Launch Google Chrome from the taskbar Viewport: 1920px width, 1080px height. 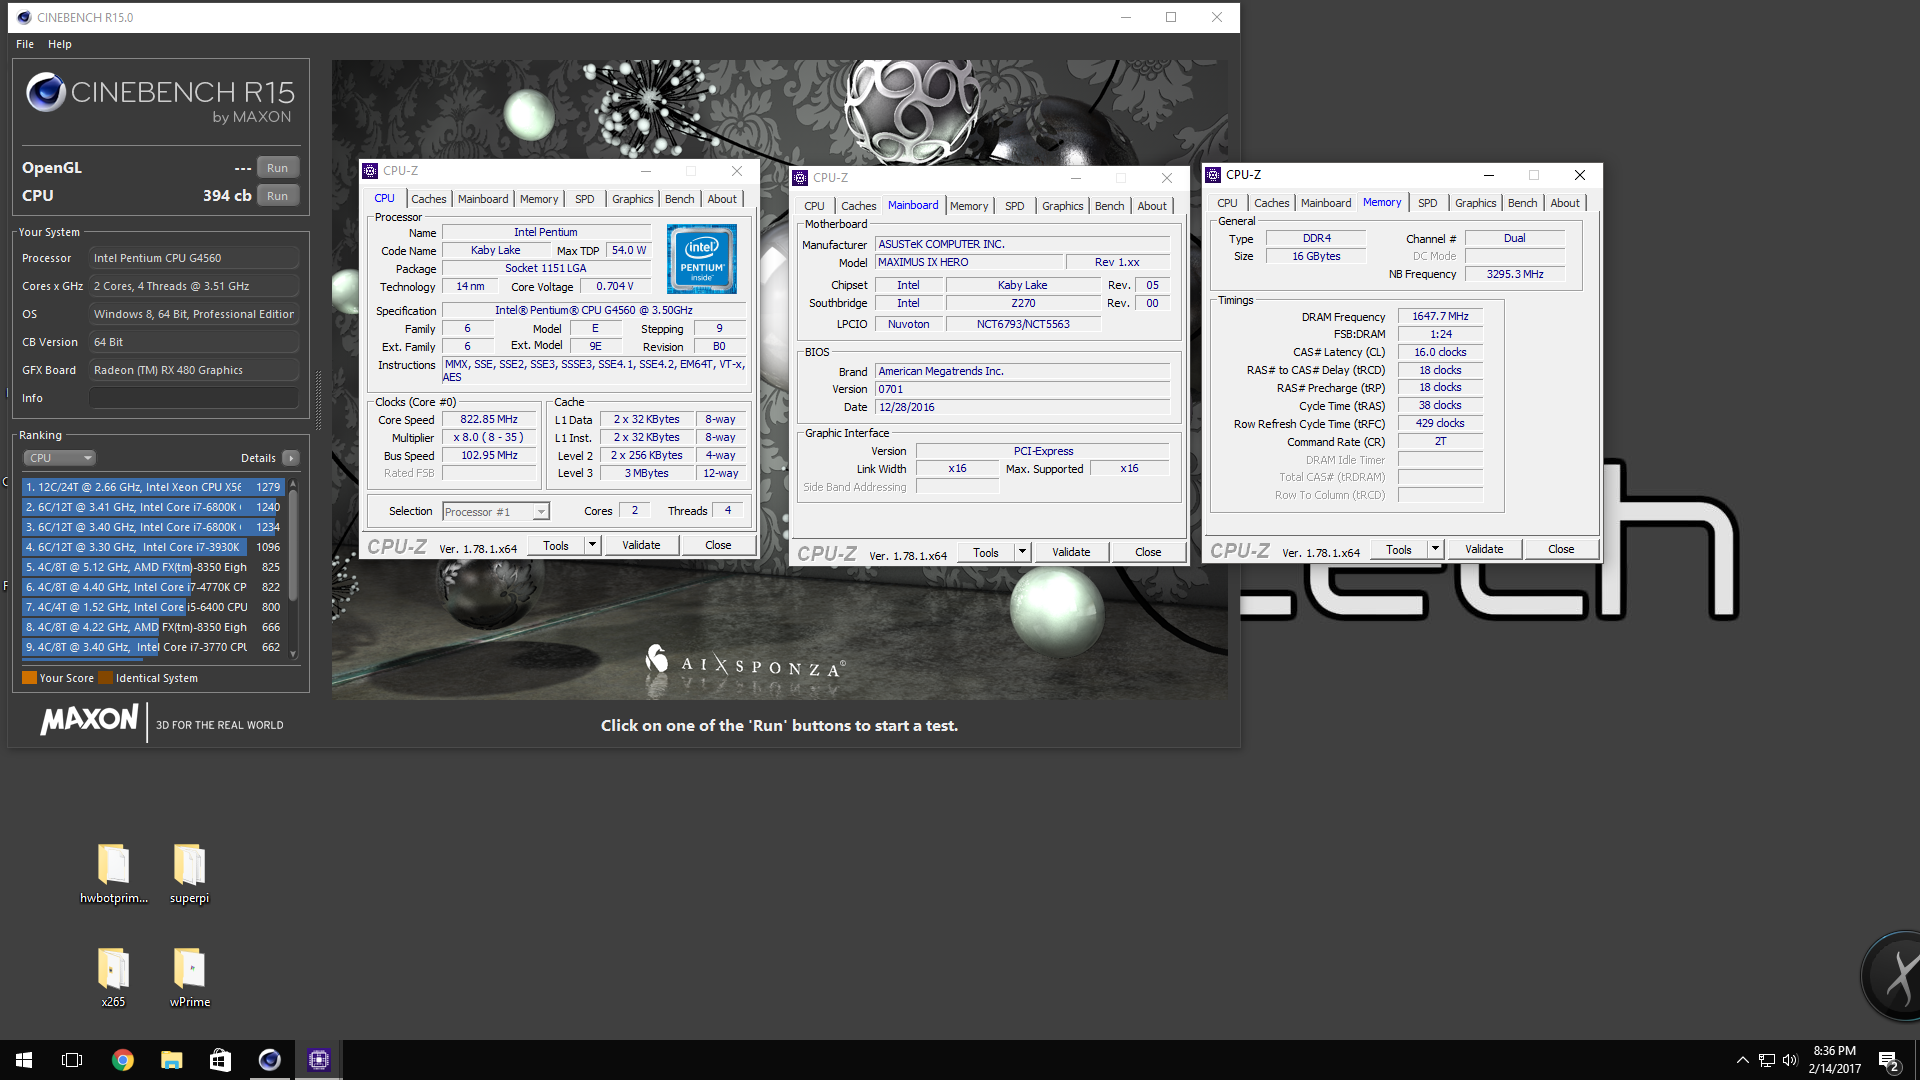[122, 1060]
